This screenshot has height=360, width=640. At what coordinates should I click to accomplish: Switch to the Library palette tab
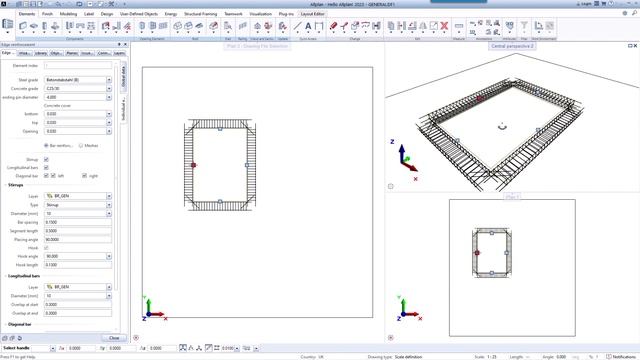point(40,53)
